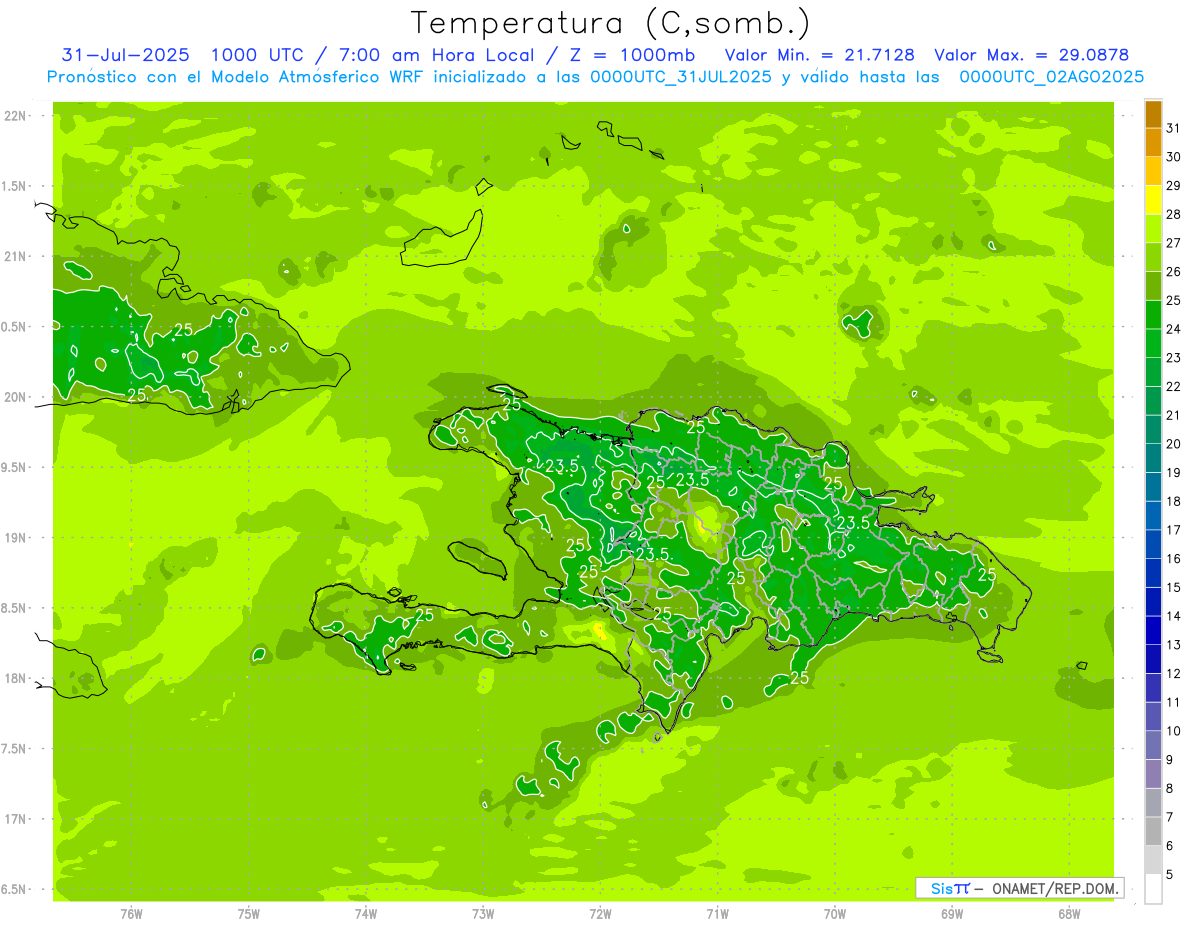Click the "22N" latitude label
This screenshot has height=927, width=1200.
[15, 115]
